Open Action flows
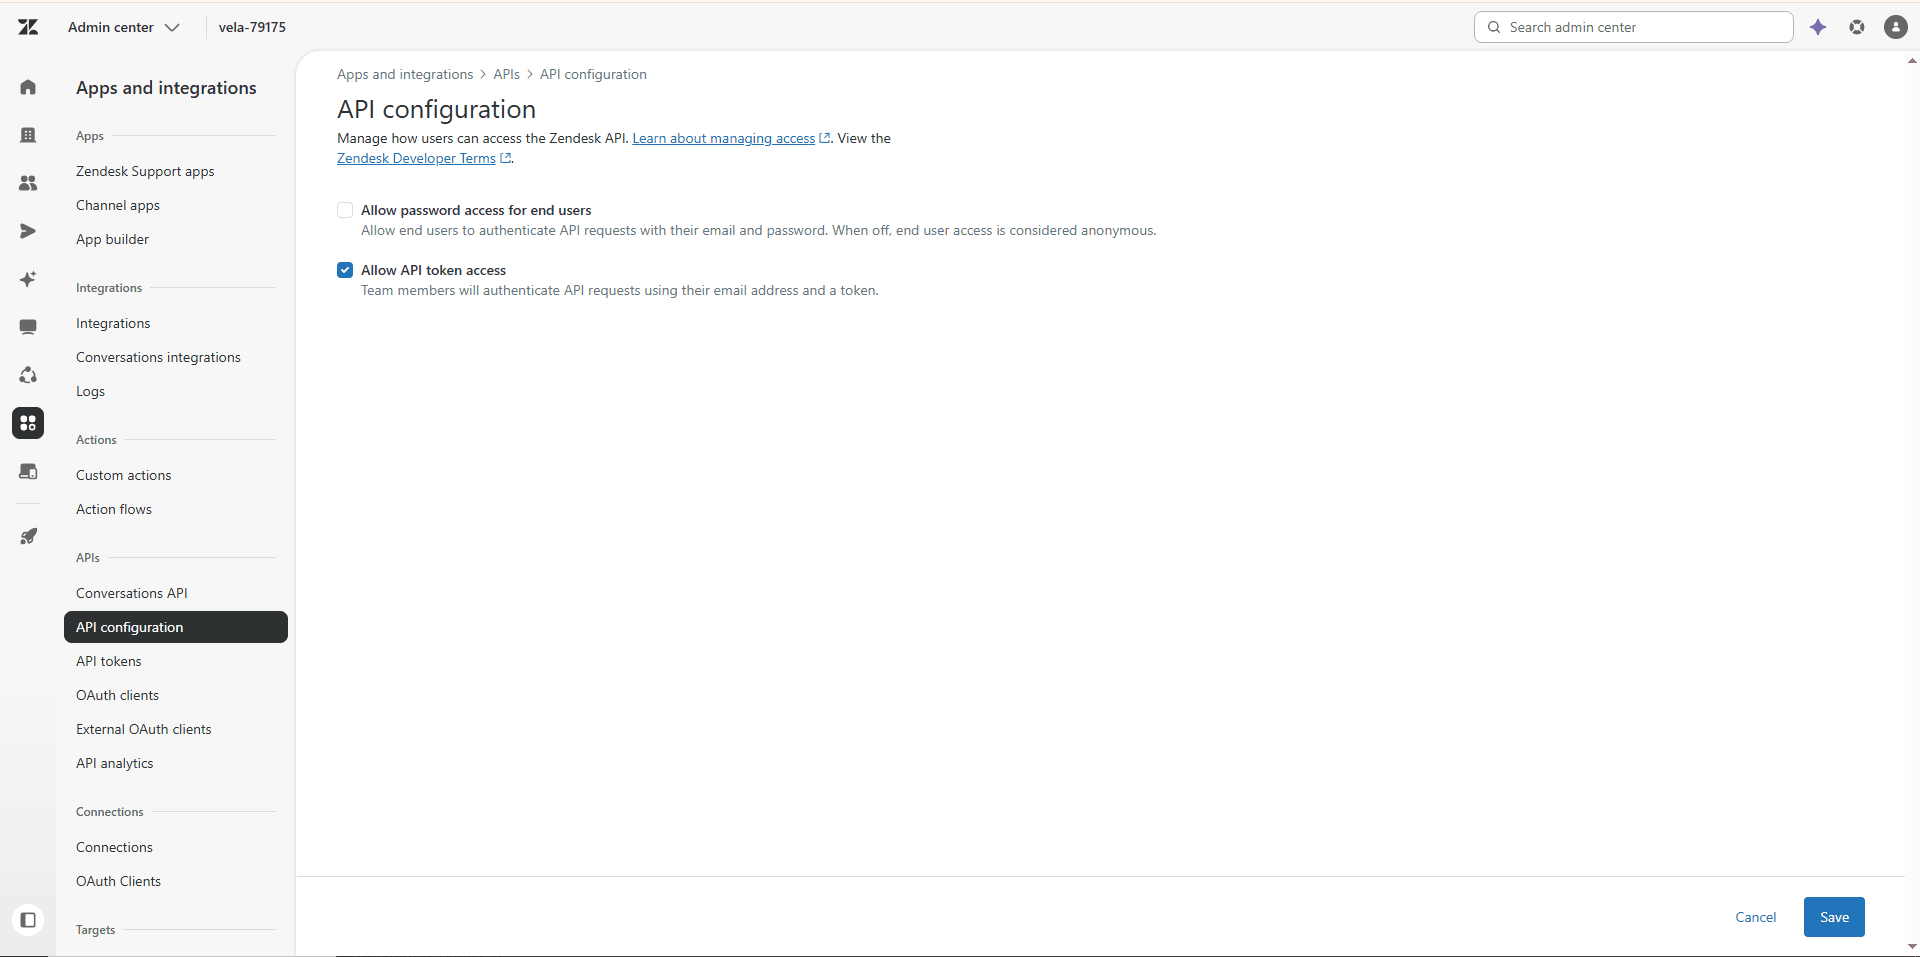The width and height of the screenshot is (1920, 957). (114, 509)
